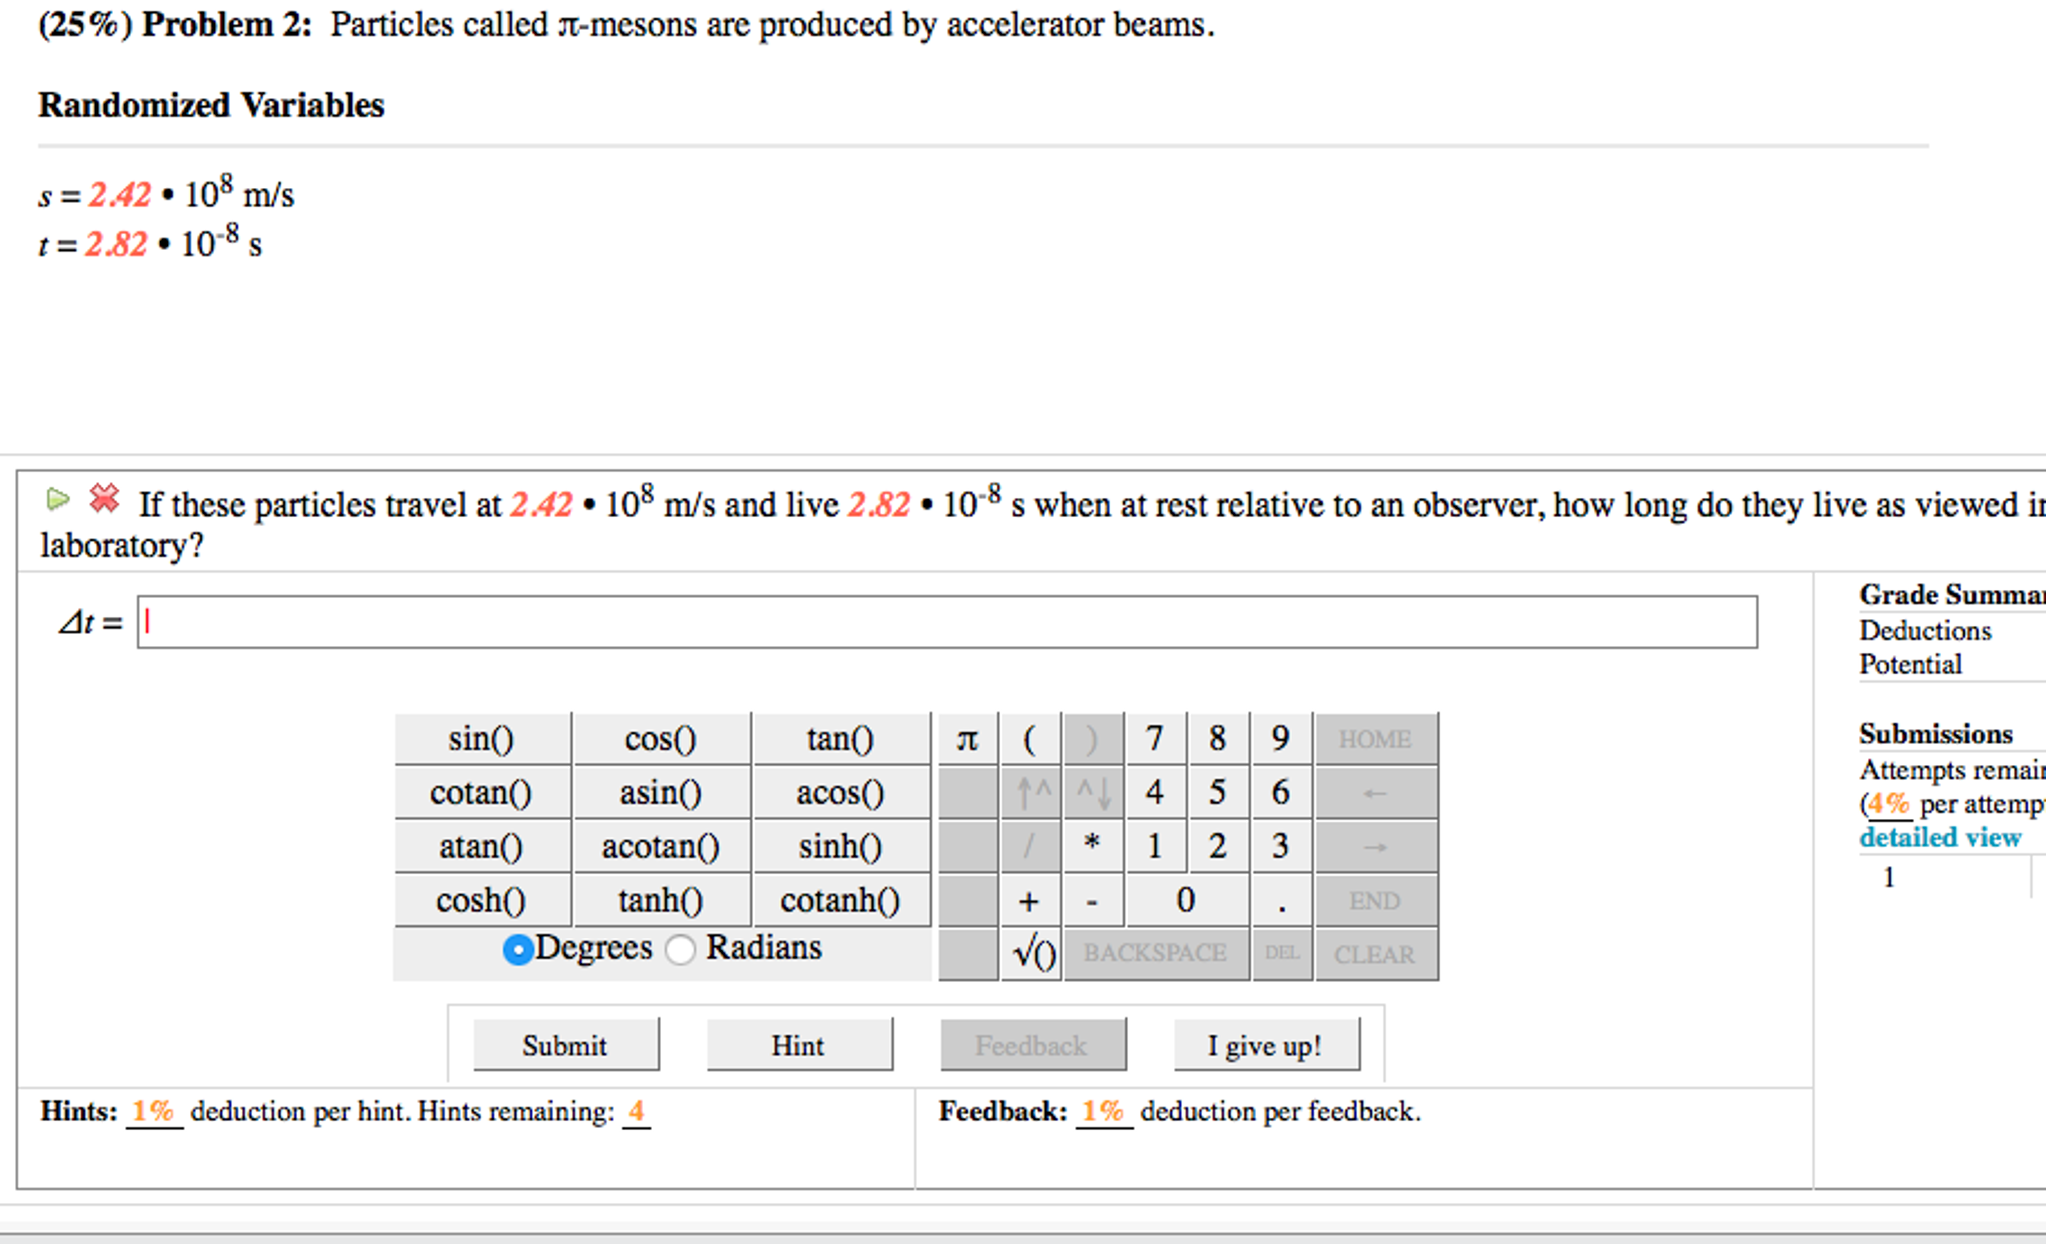Click digit 1 on the keypad
The height and width of the screenshot is (1244, 2046).
(1156, 847)
